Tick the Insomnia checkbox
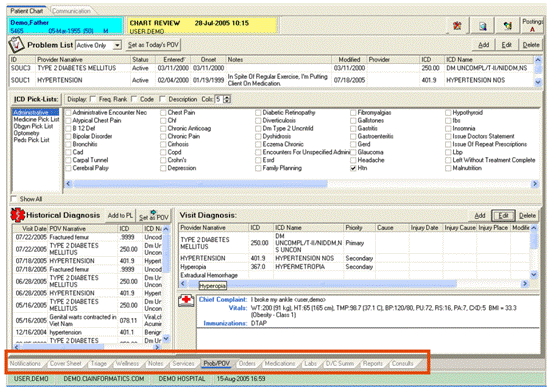This screenshot has height=389, width=552. click(448, 128)
